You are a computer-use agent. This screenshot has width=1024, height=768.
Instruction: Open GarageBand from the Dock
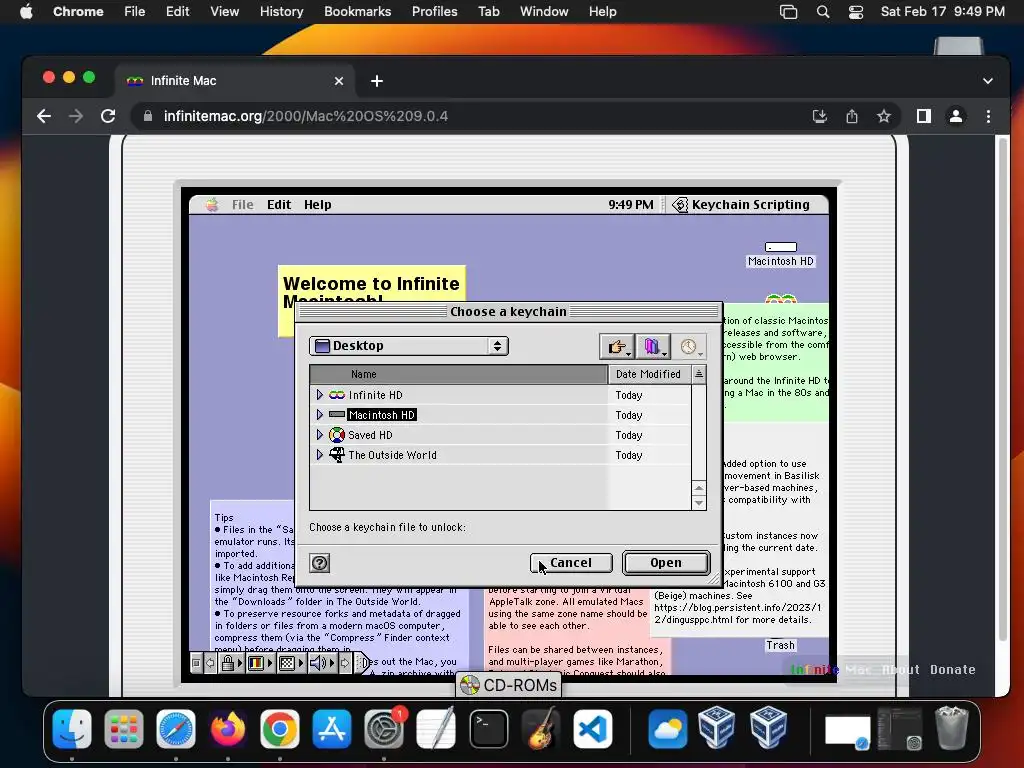[541, 728]
